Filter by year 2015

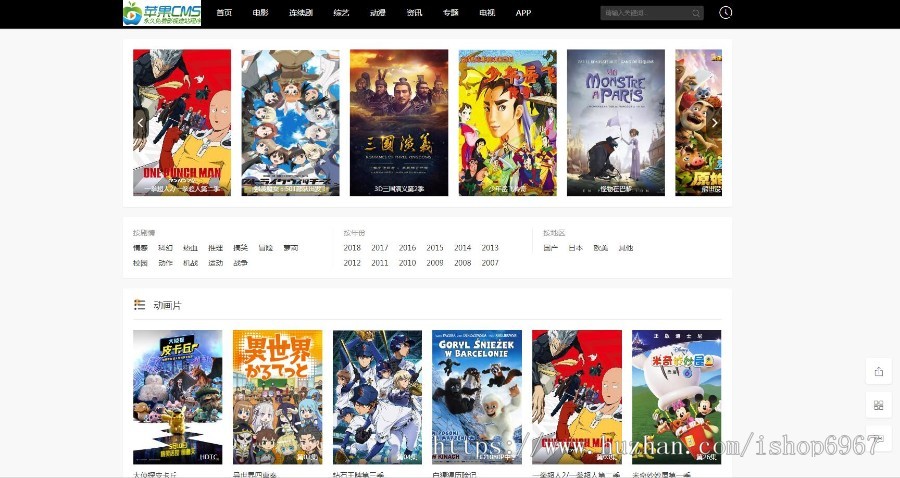(x=435, y=248)
